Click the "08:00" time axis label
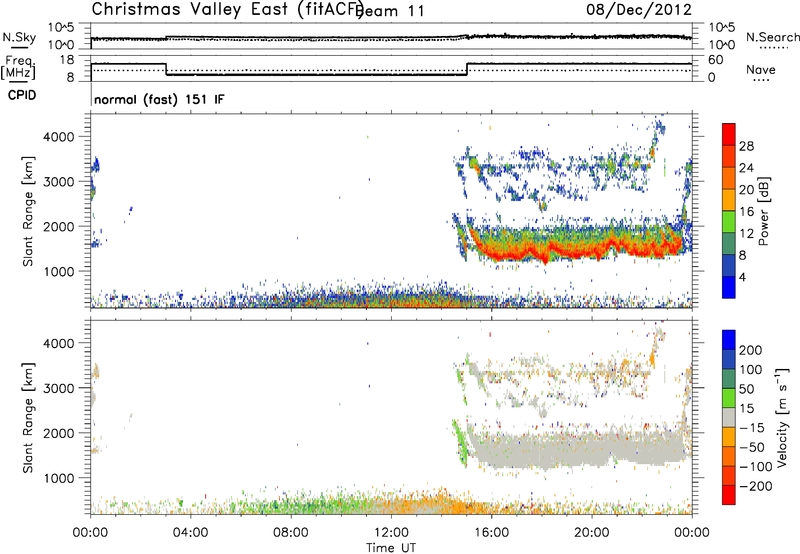The height and width of the screenshot is (554, 800). coord(291,533)
